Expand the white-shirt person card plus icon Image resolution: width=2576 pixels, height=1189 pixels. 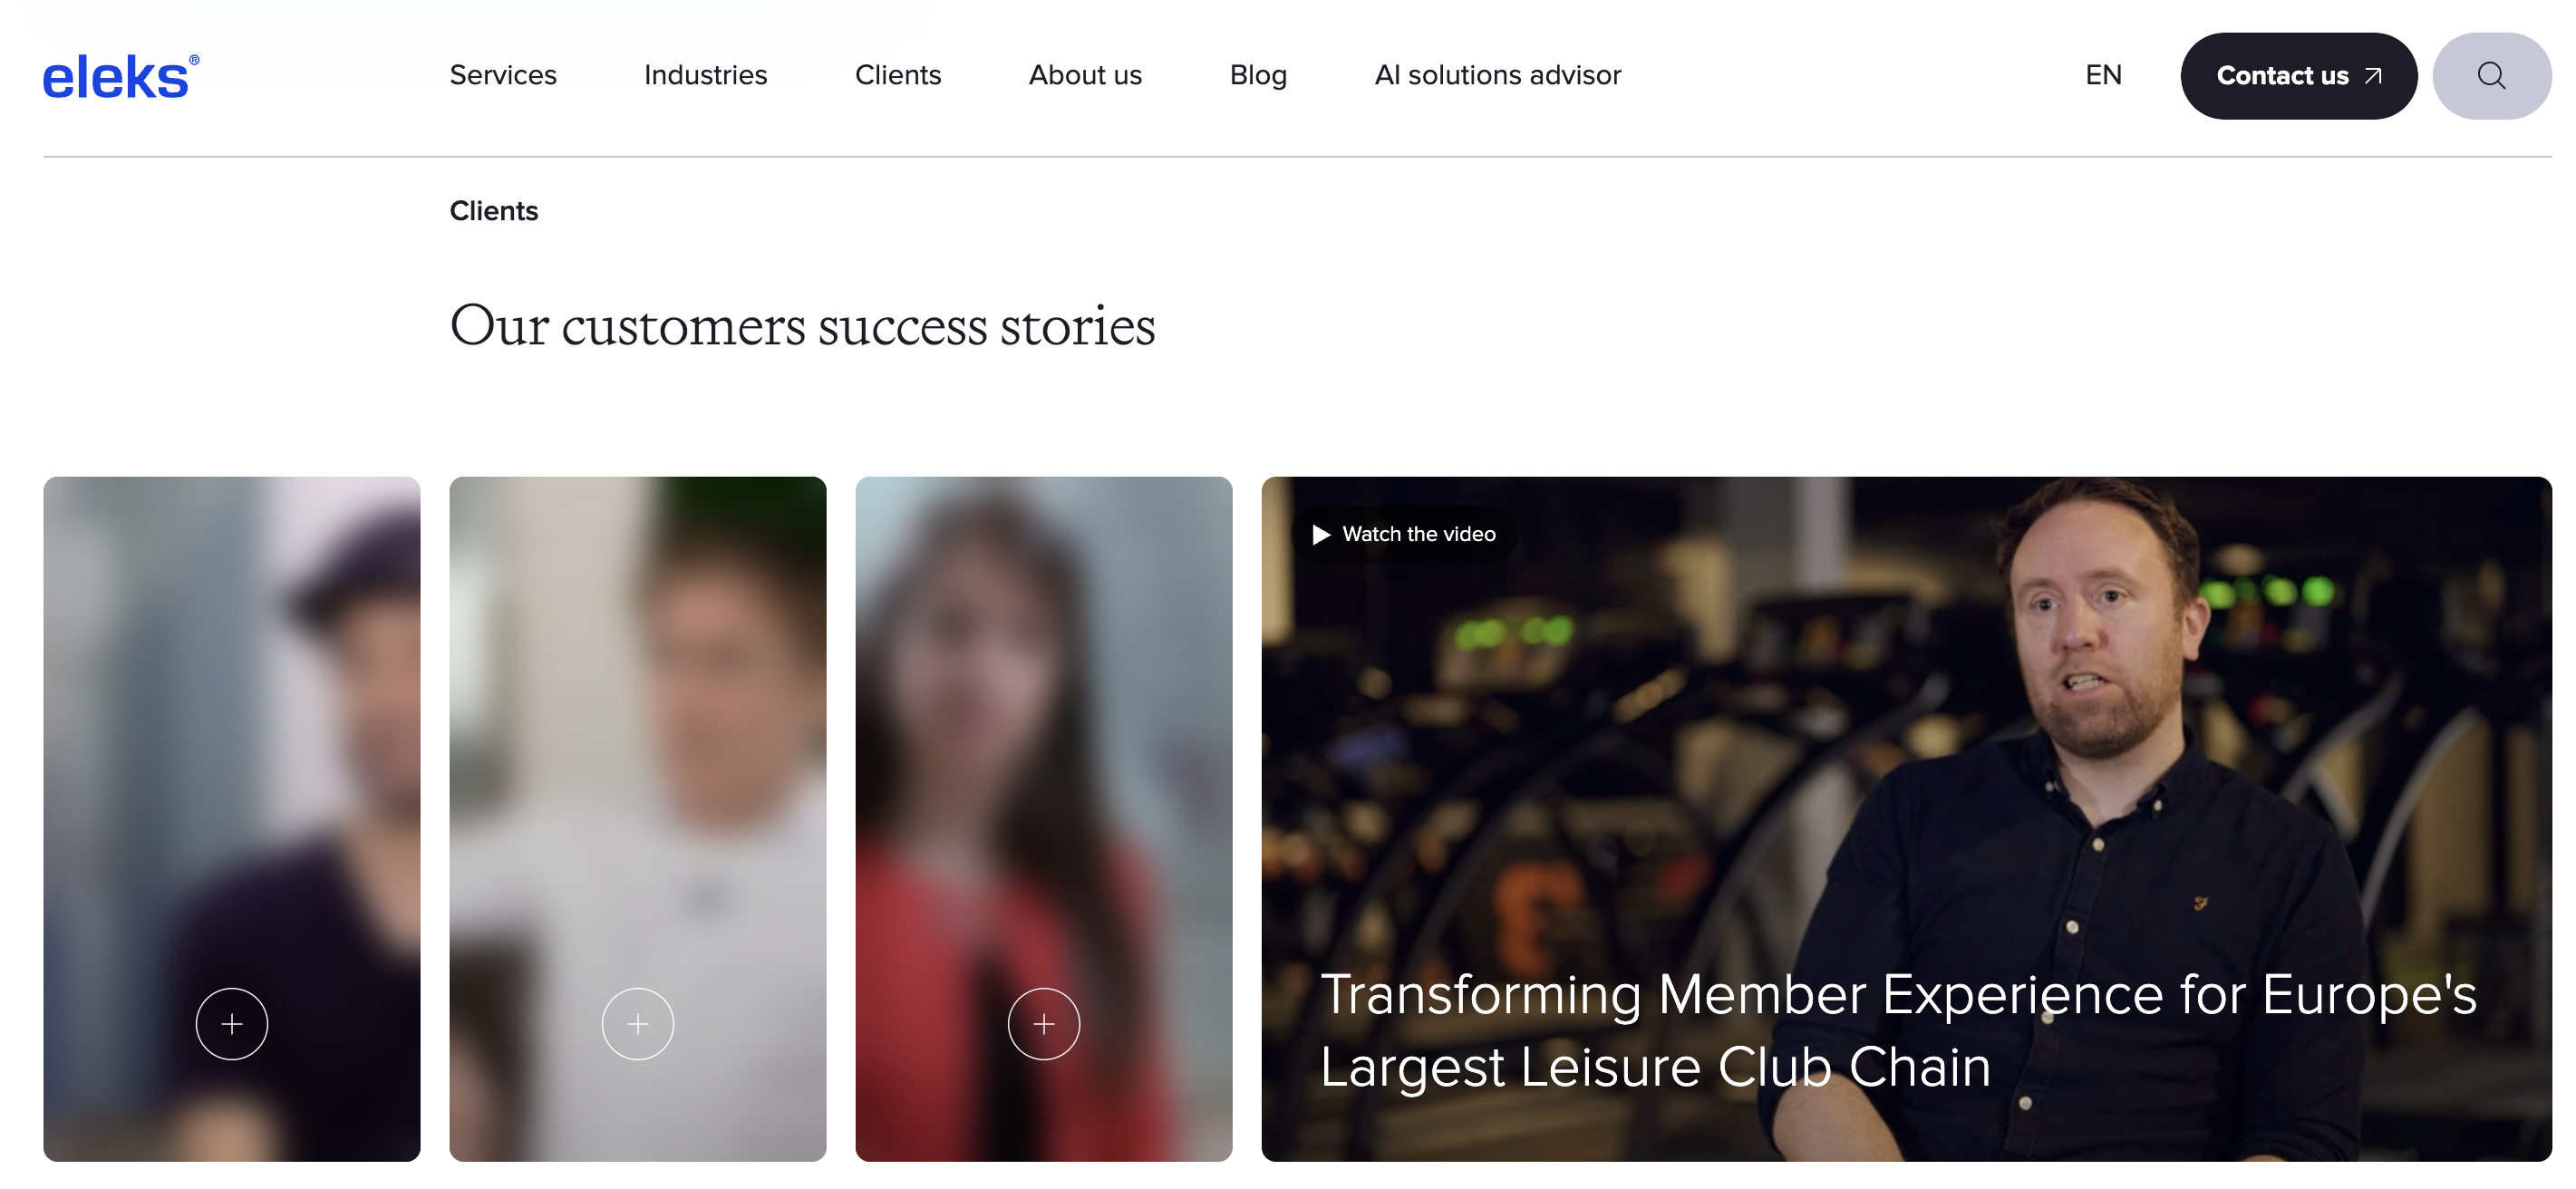tap(638, 1023)
